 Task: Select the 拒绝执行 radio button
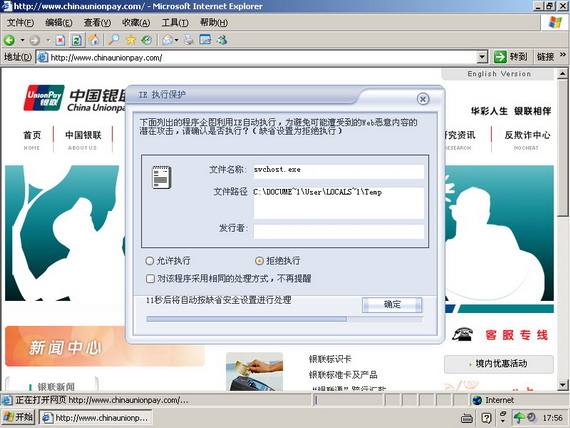(259, 261)
